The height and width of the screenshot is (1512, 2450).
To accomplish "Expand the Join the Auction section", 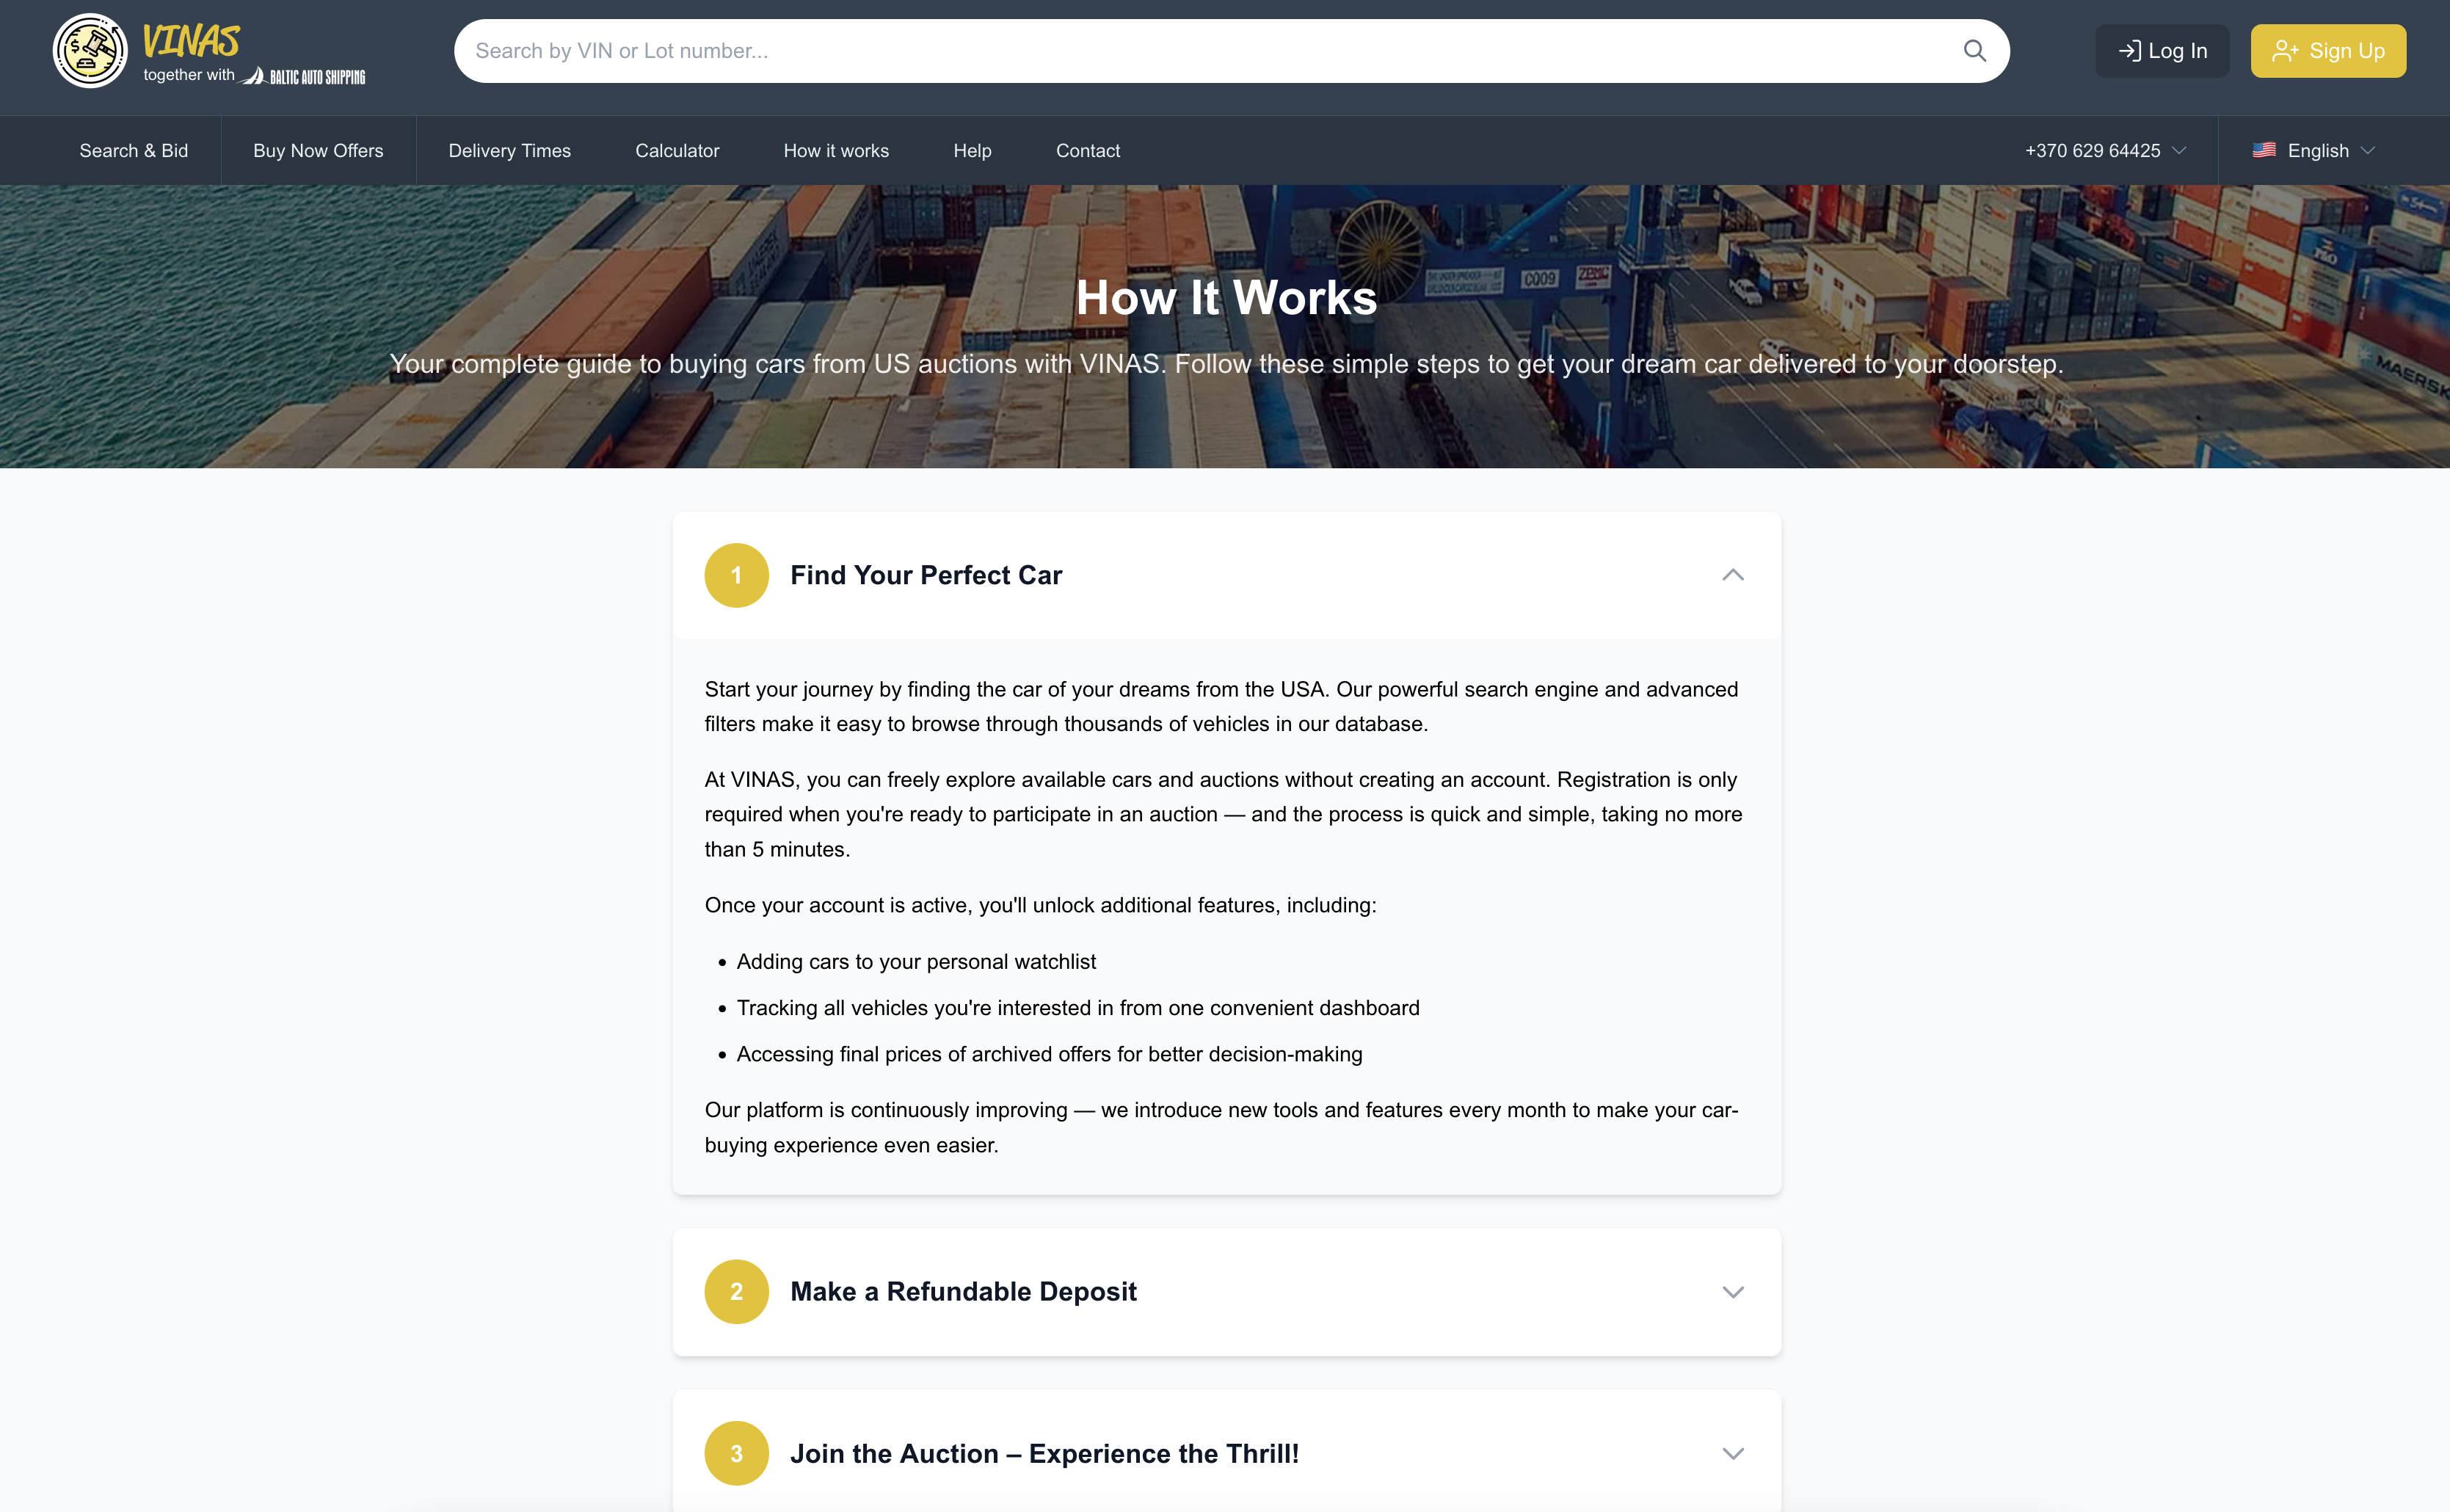I will point(1732,1453).
